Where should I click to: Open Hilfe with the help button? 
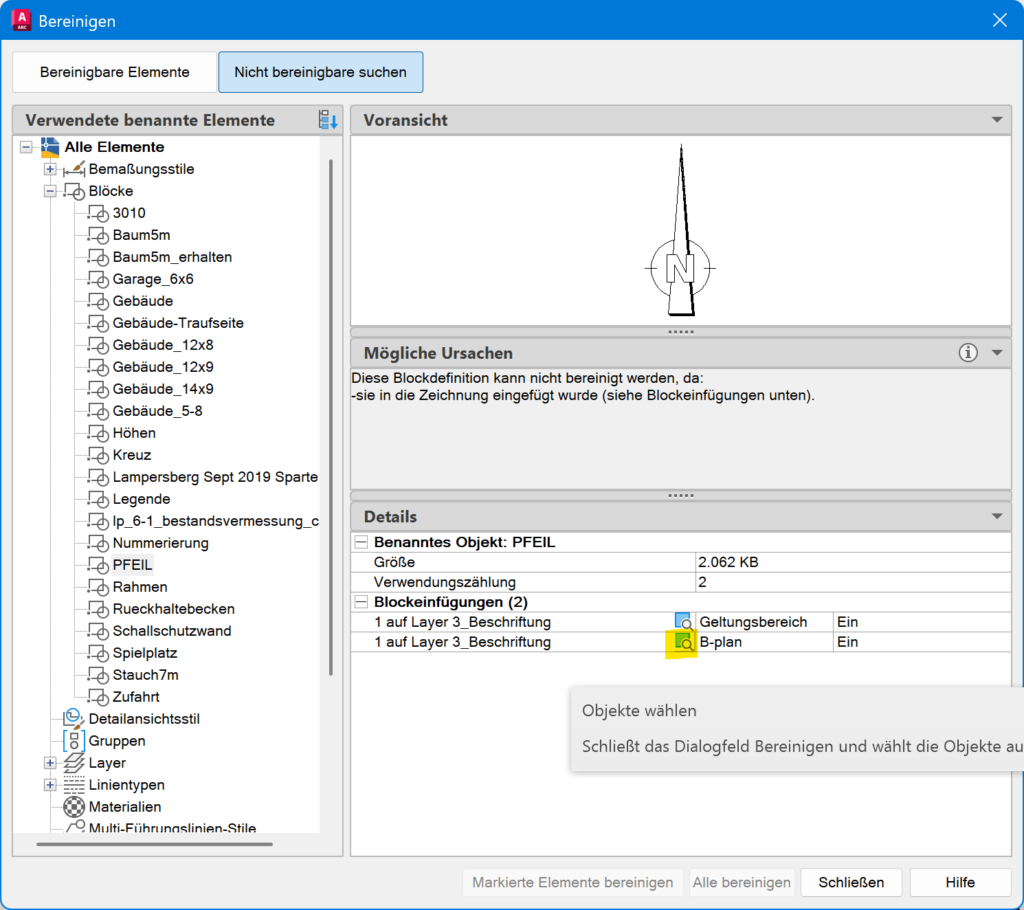(960, 882)
